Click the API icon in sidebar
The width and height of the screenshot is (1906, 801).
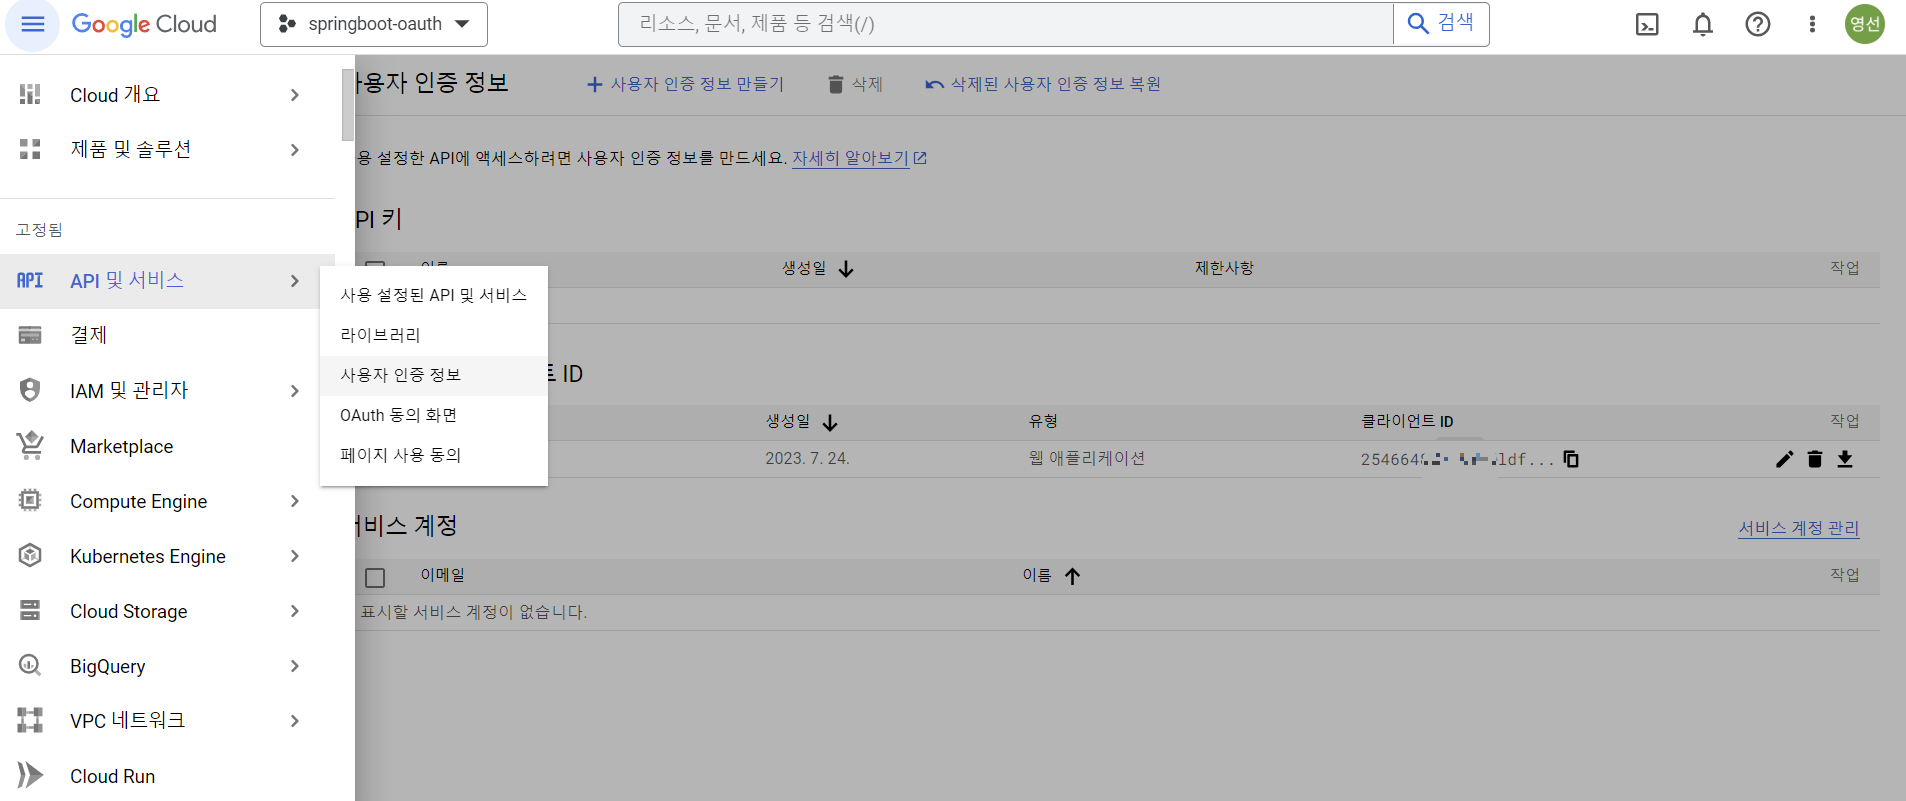pyautogui.click(x=30, y=280)
